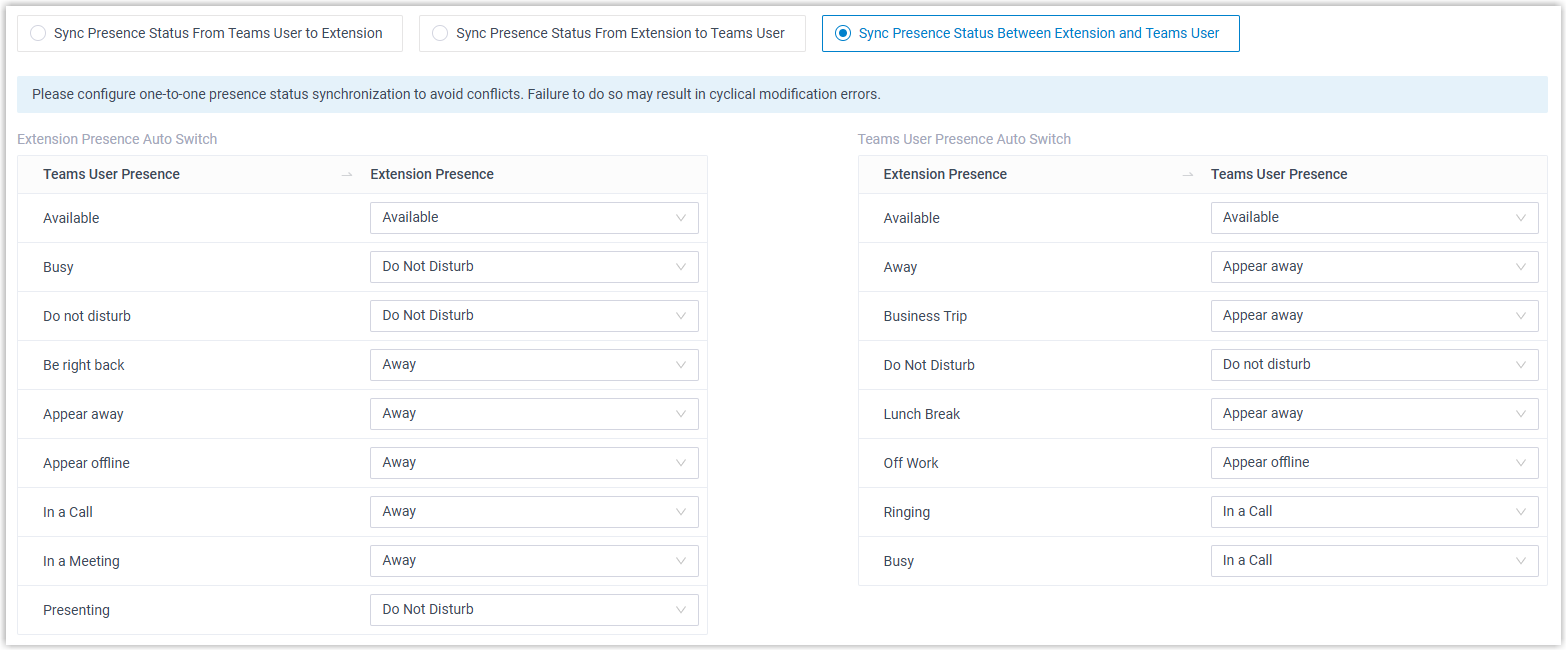Select Sync Presence From Teams User to Extension
The width and height of the screenshot is (1567, 651).
tap(39, 33)
